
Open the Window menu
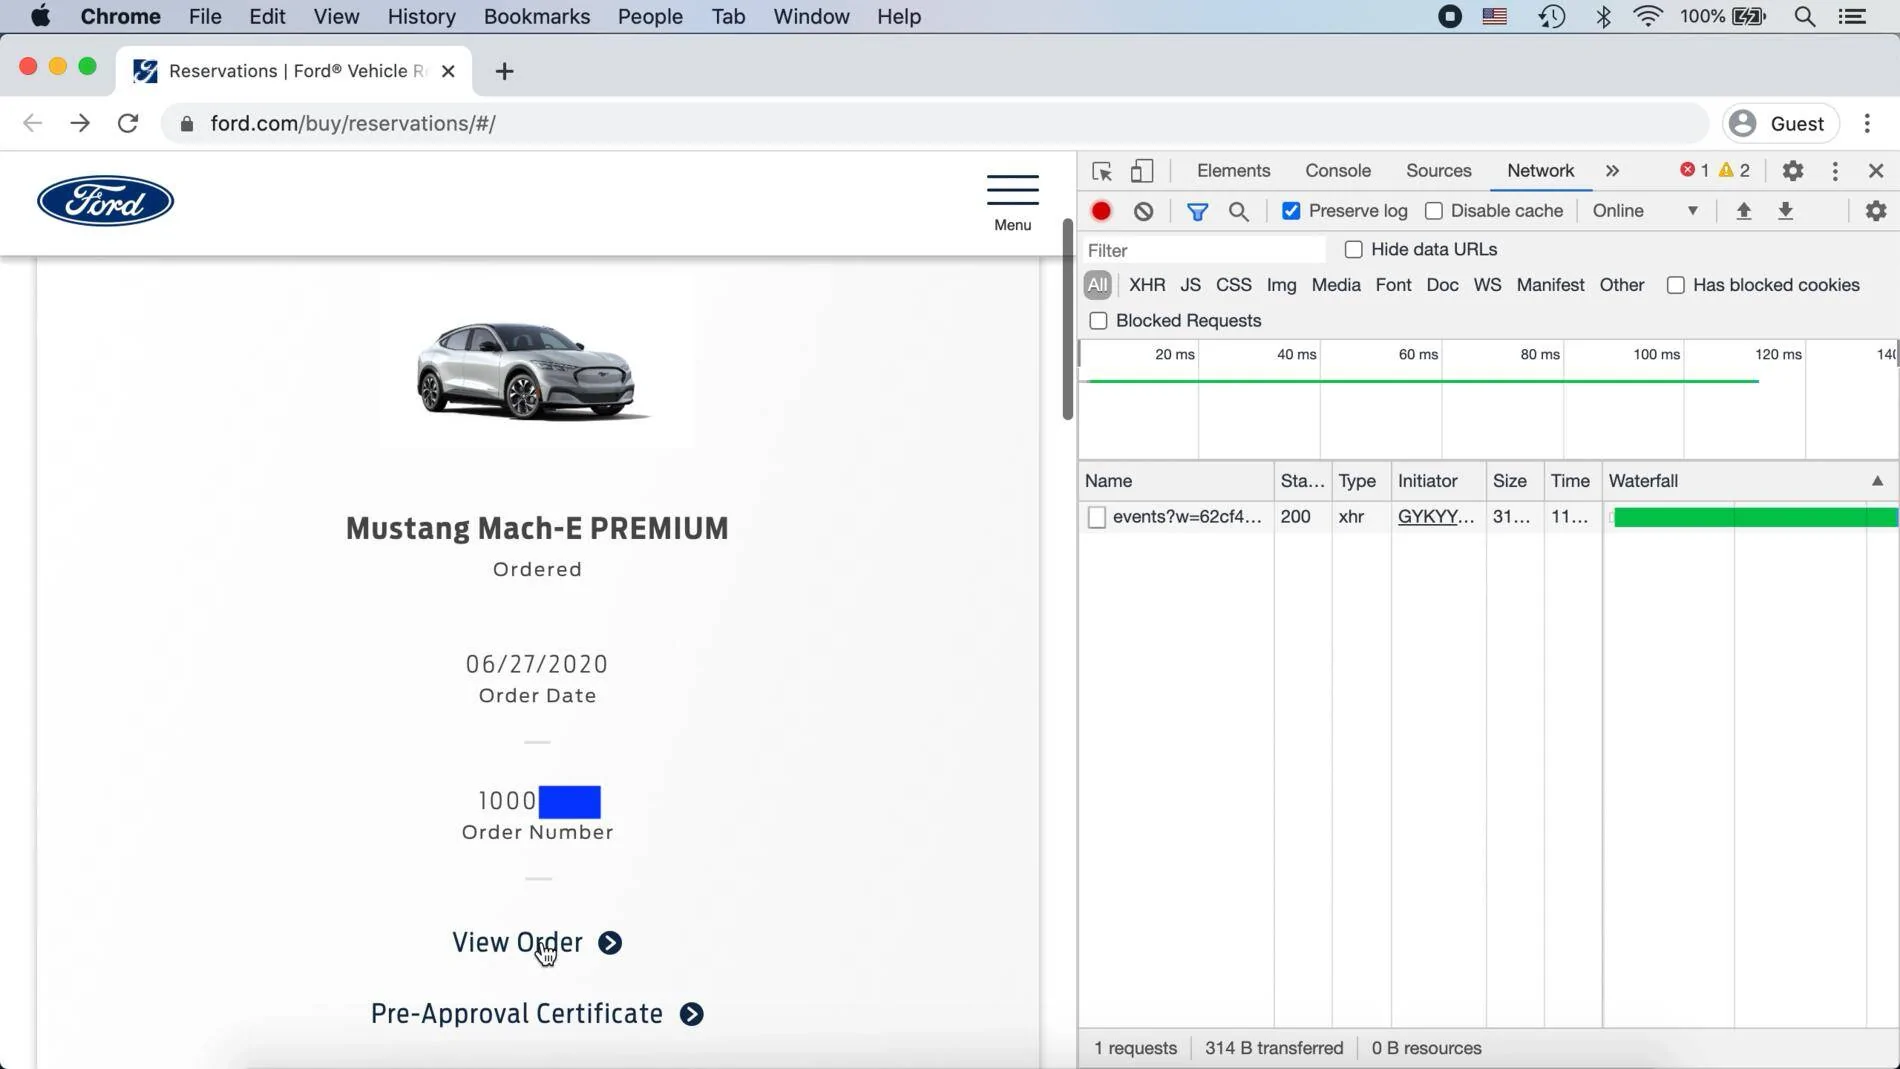point(811,16)
